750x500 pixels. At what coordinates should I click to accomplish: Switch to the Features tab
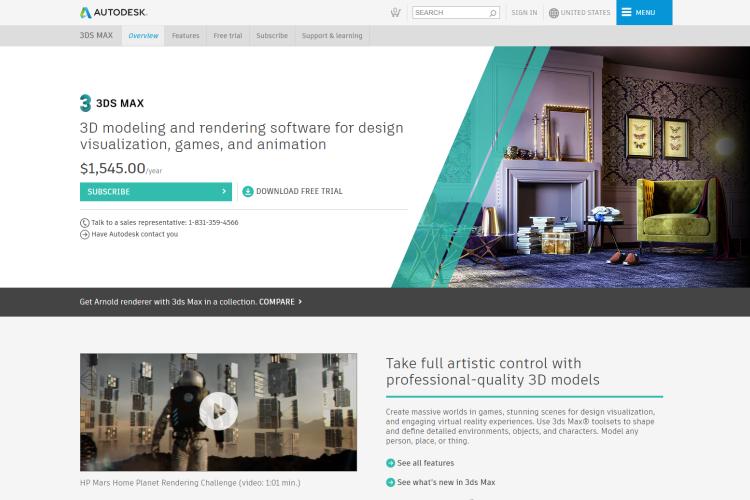pyautogui.click(x=186, y=35)
